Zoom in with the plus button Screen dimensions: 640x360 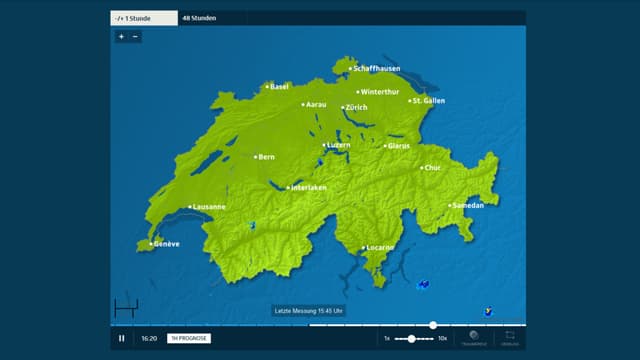pyautogui.click(x=121, y=37)
